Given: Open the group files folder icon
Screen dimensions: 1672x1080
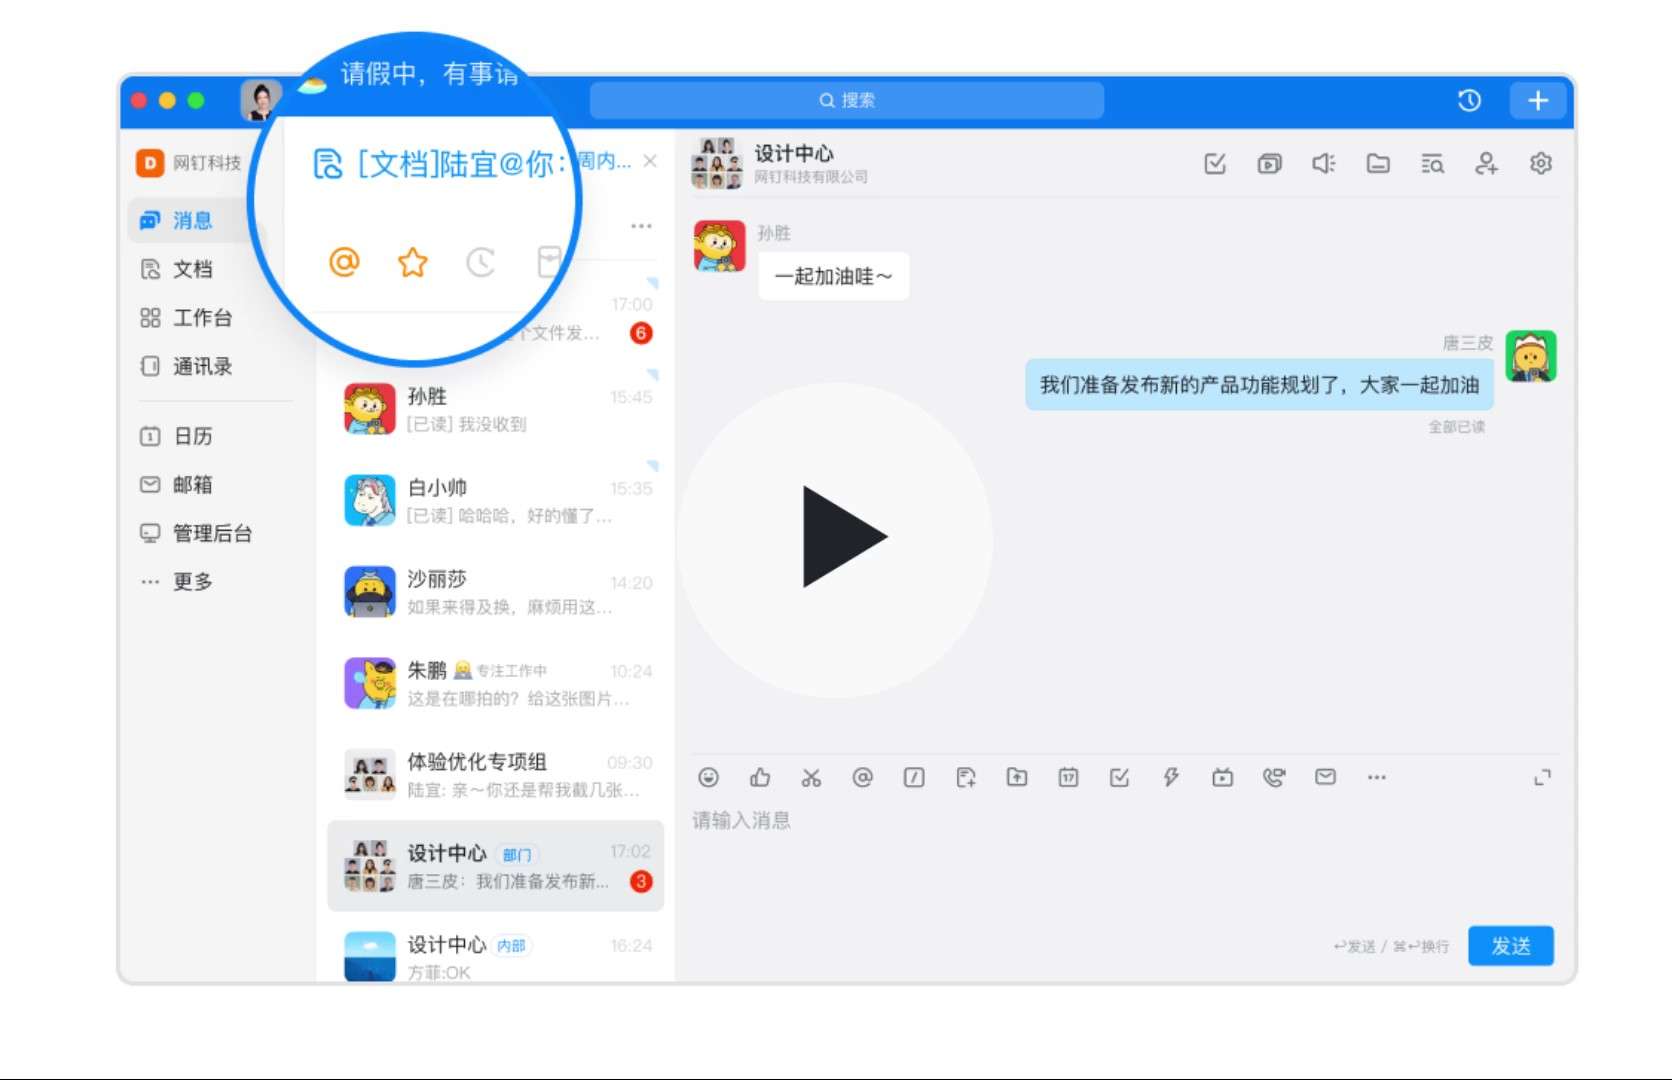Looking at the screenshot, I should click(1378, 163).
